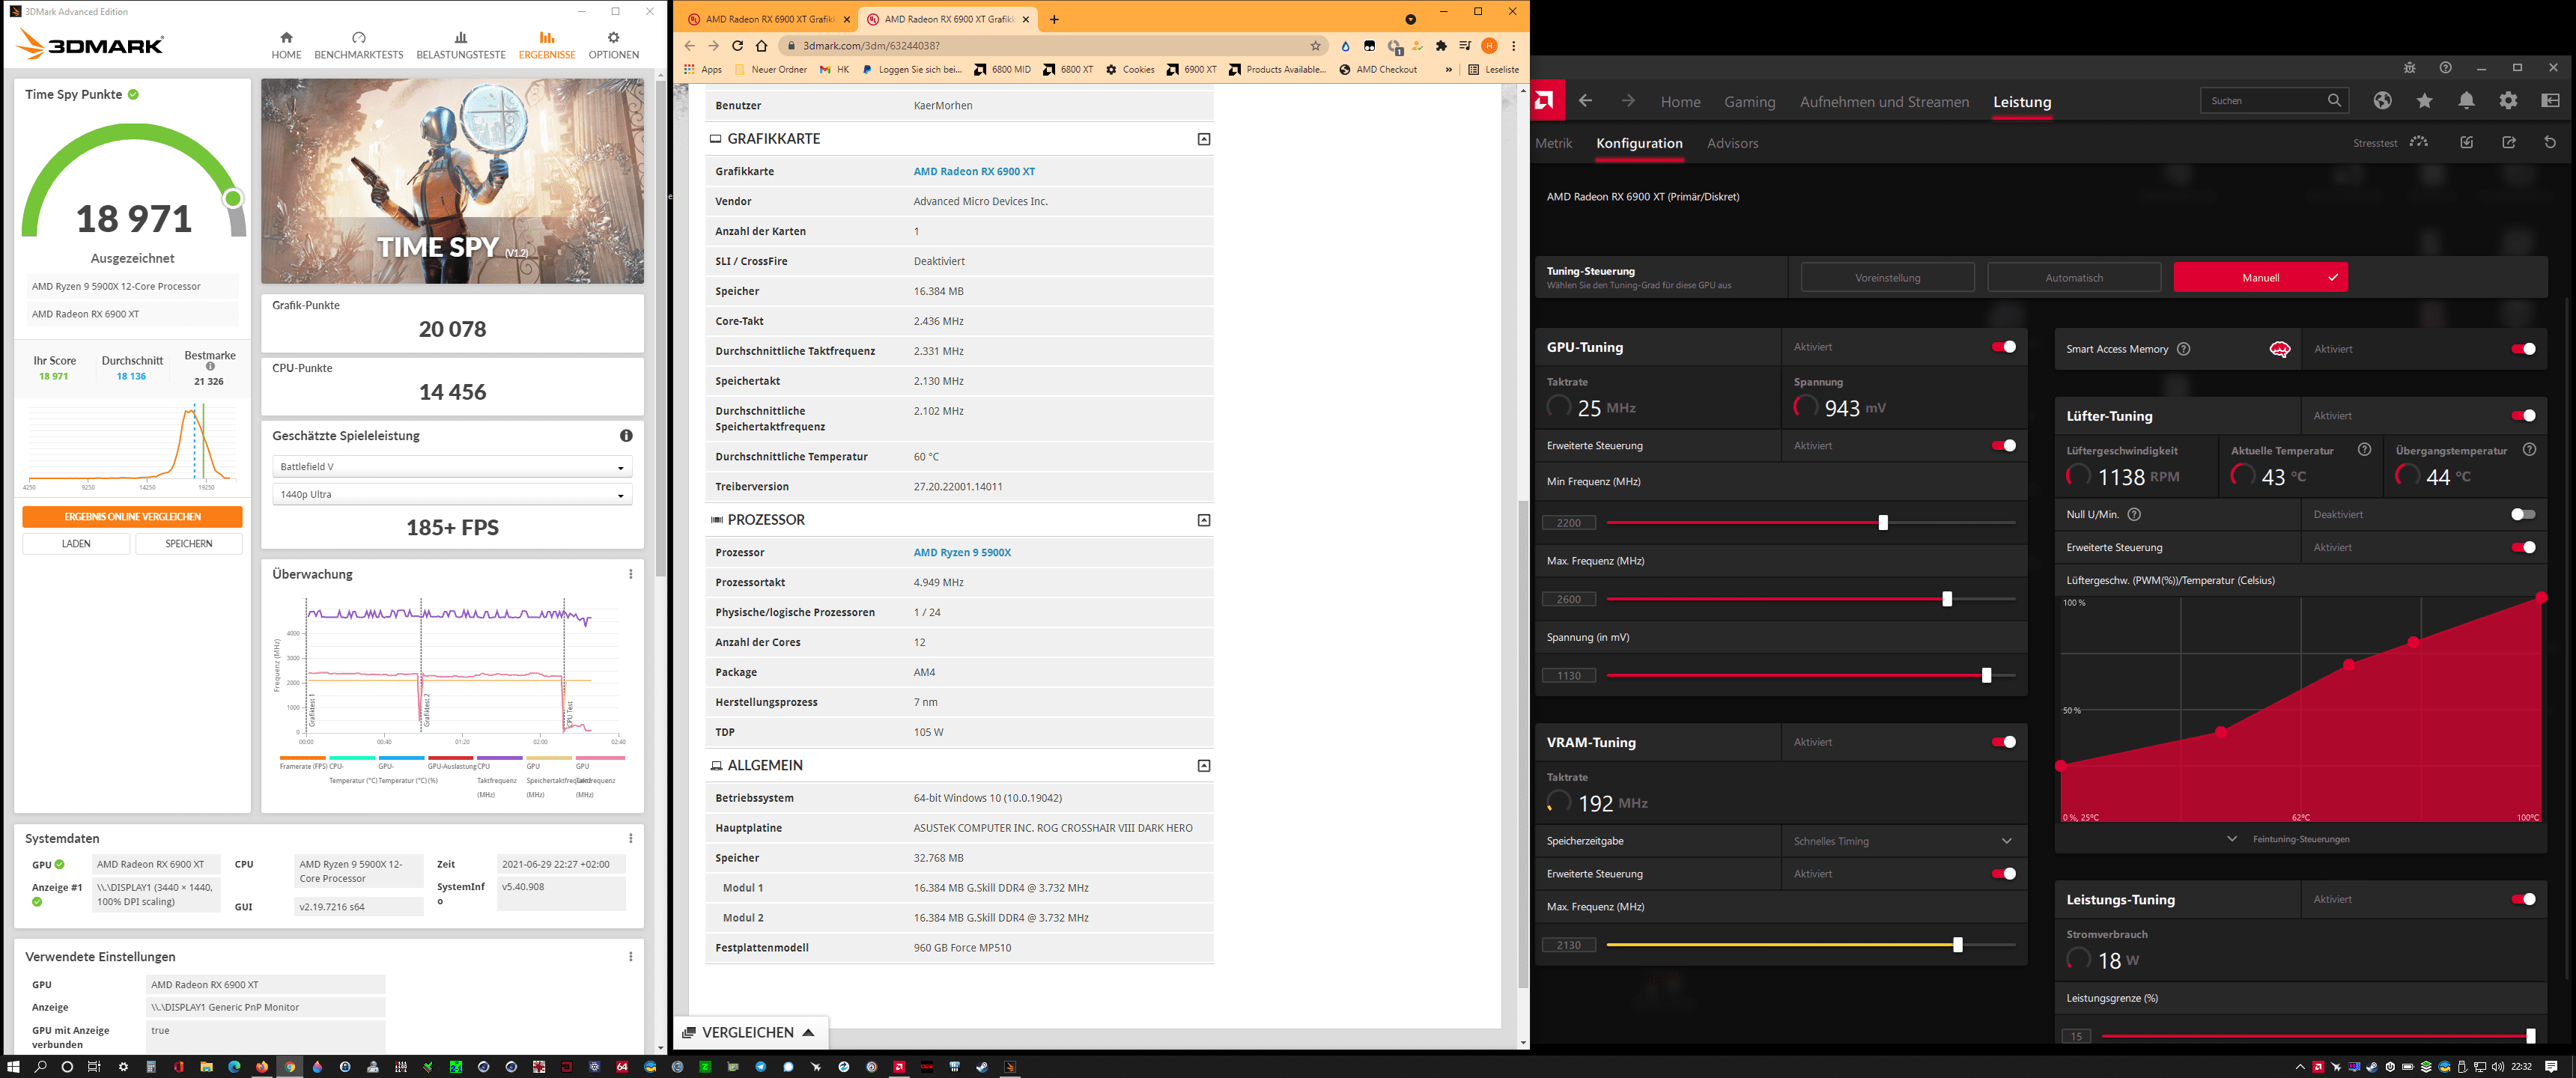Select Voreinstellung tuning preset
This screenshot has height=1078, width=2576.
[1887, 277]
